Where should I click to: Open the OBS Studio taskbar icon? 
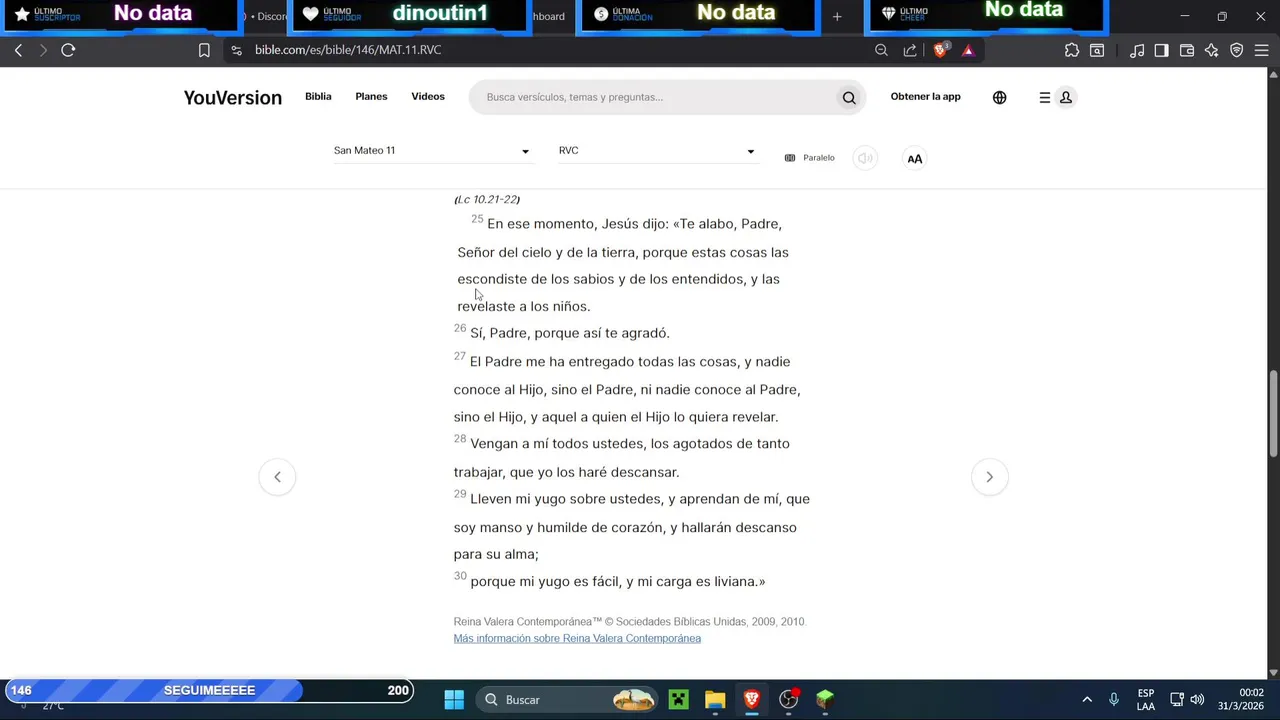(x=789, y=699)
